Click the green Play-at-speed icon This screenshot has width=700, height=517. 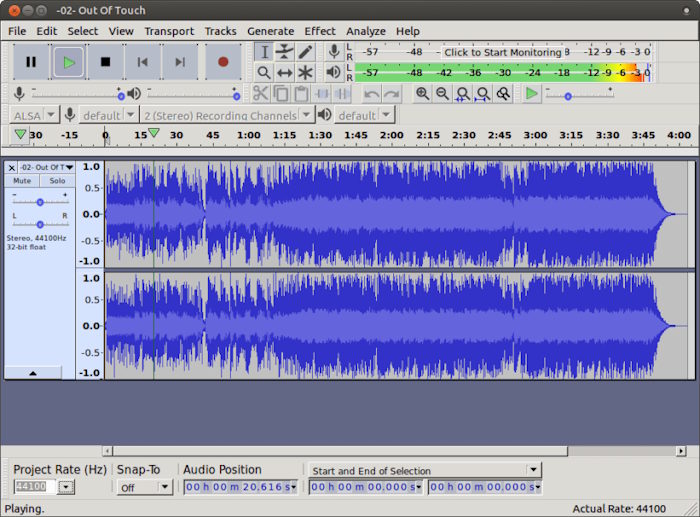531,94
